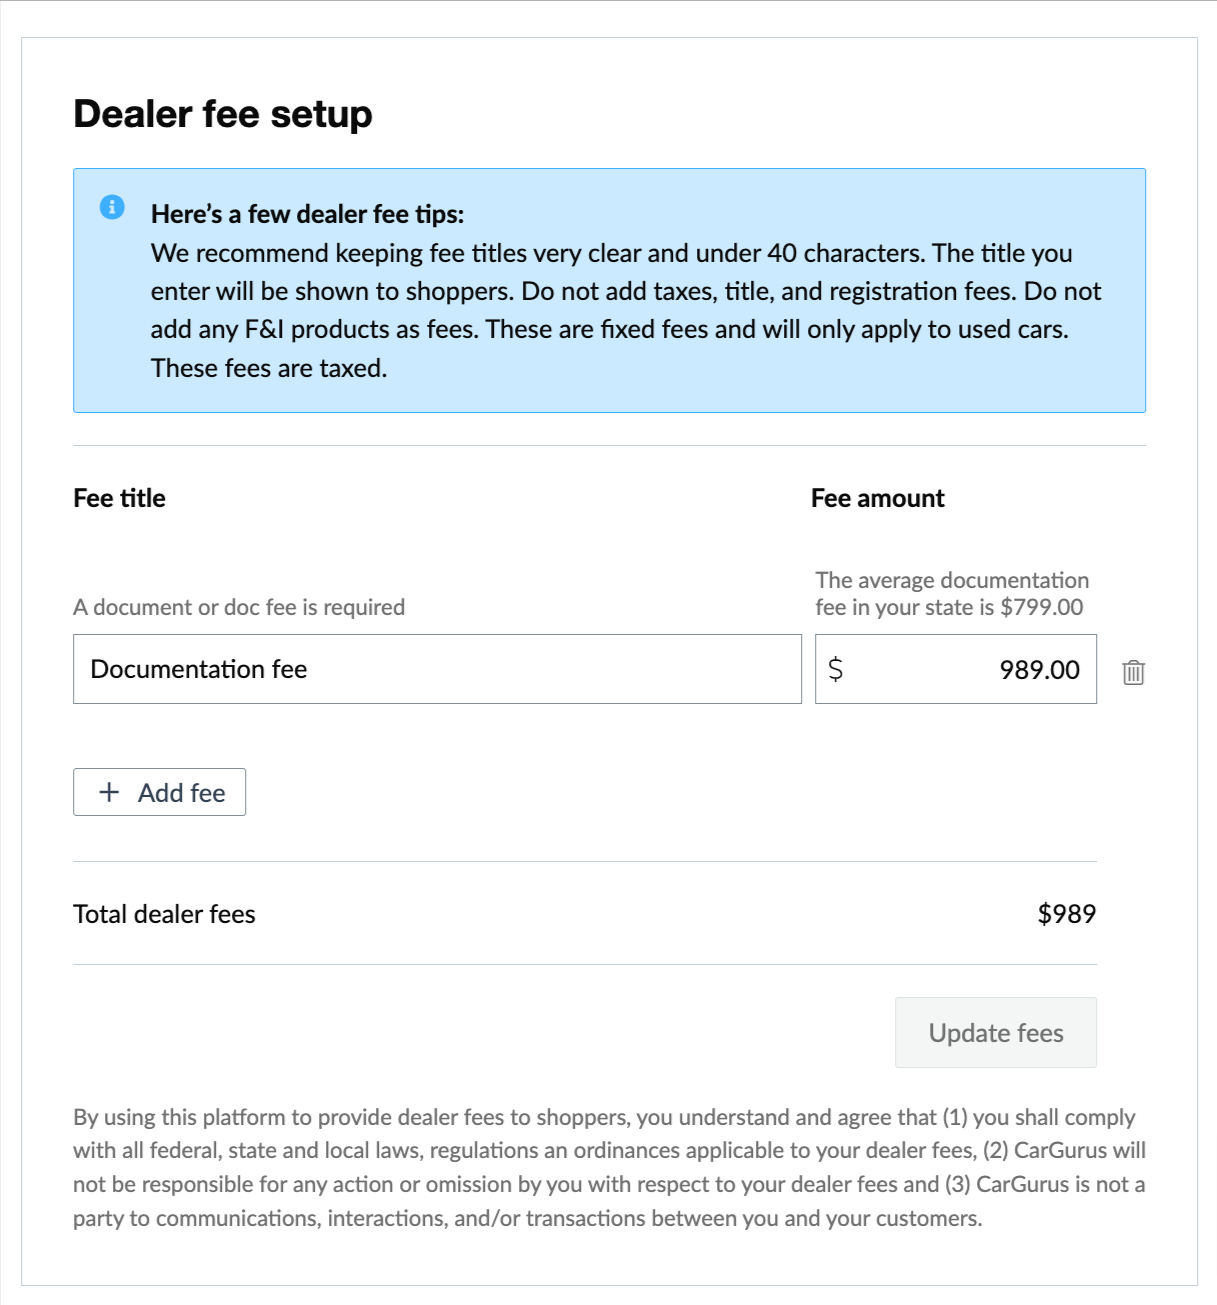
Task: Click the blue info icon in the tips banner
Action: coord(113,205)
